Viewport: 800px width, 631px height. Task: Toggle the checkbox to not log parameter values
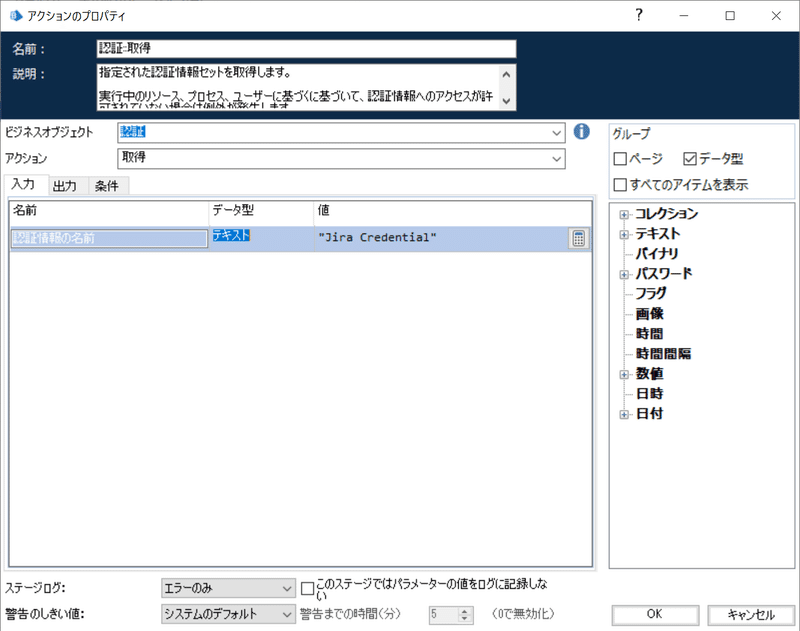pyautogui.click(x=307, y=589)
